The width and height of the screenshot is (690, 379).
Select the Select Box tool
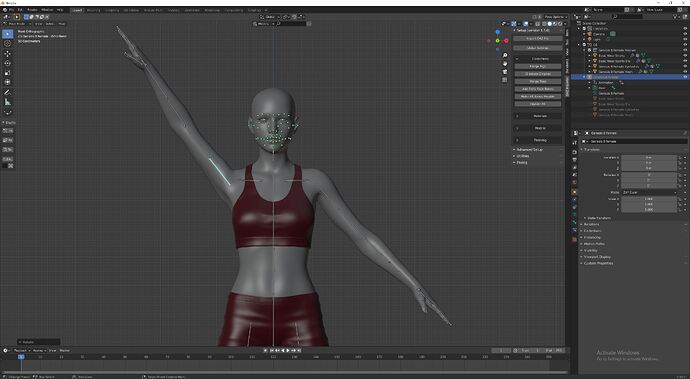click(7, 34)
